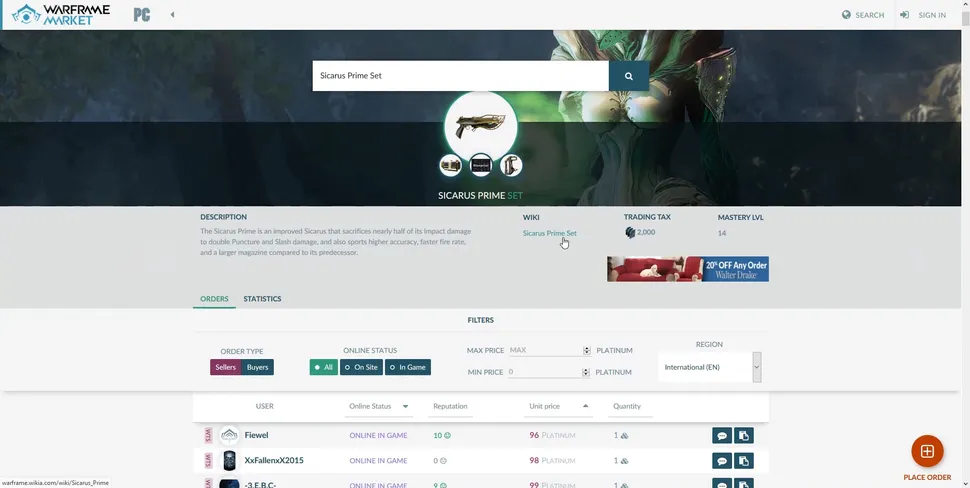Open seller Fiewel's profile
The width and height of the screenshot is (970, 488).
pos(257,435)
